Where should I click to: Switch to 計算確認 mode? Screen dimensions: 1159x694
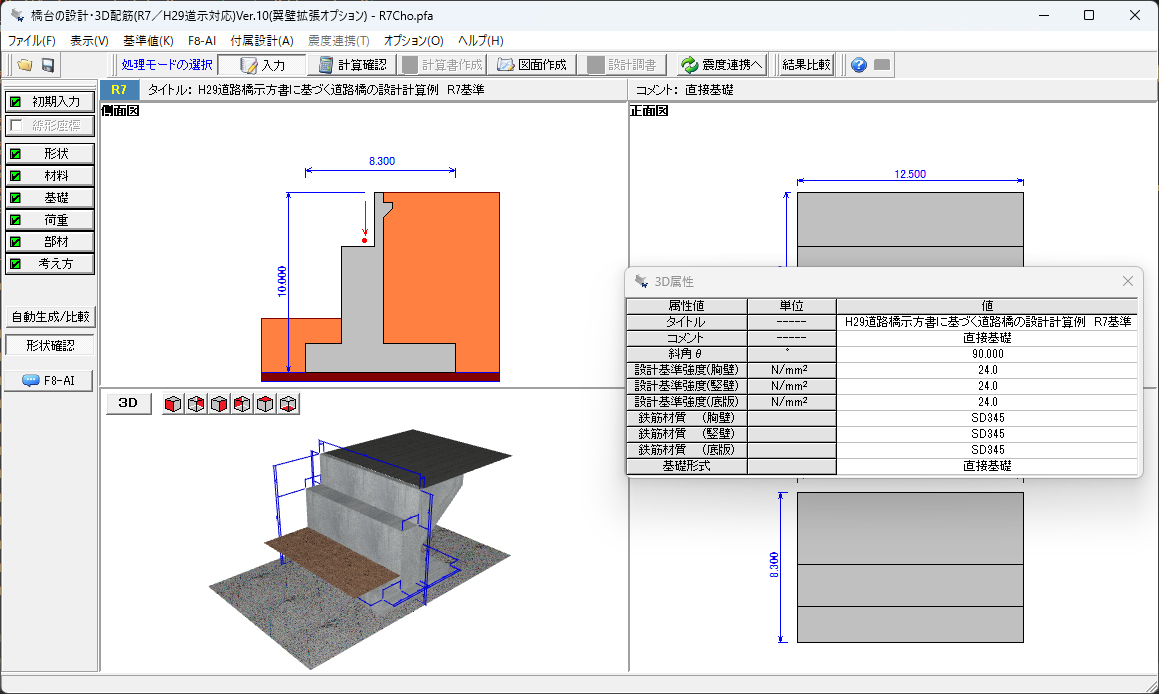pyautogui.click(x=352, y=65)
